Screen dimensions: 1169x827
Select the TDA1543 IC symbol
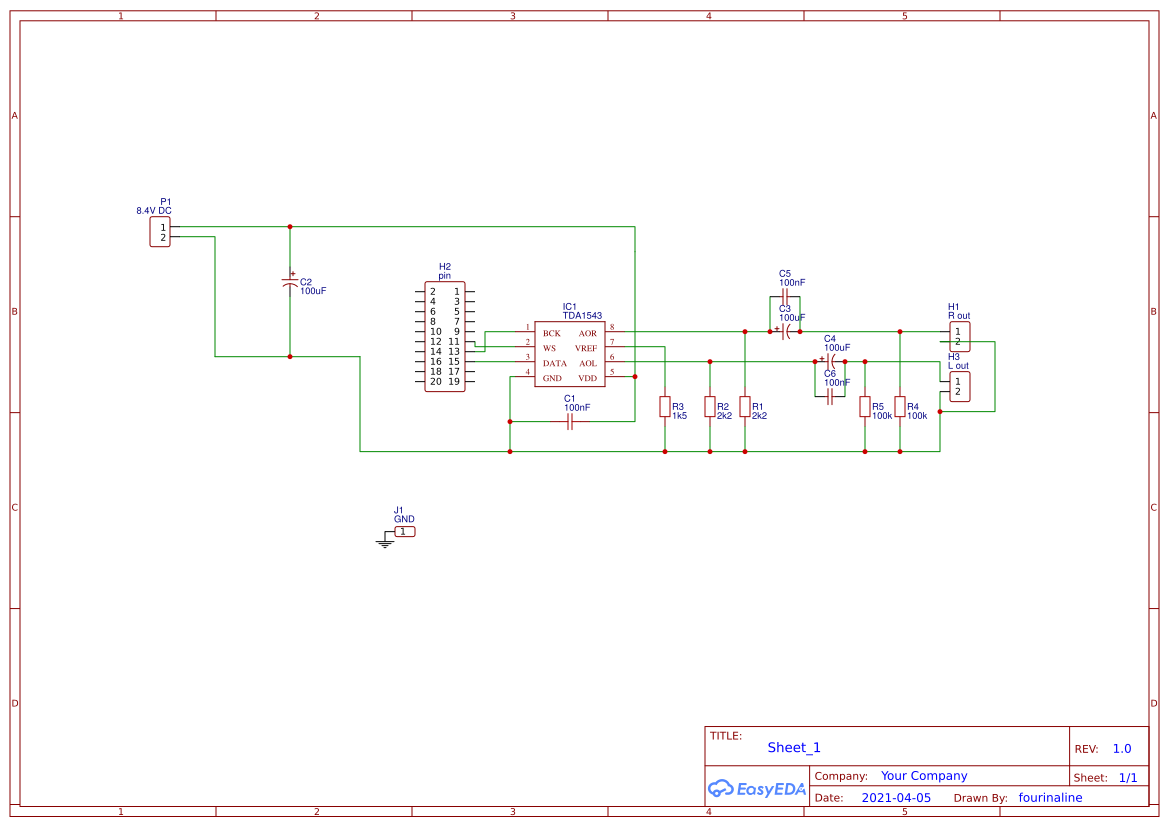click(570, 355)
